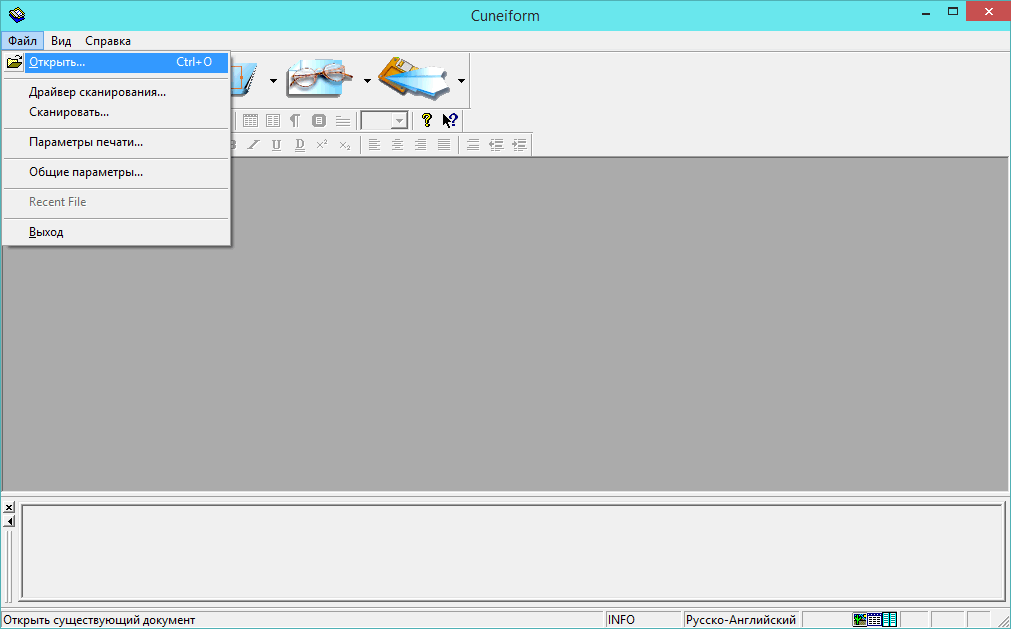1011x629 pixels.
Task: Click the align left icon
Action: coord(374,145)
